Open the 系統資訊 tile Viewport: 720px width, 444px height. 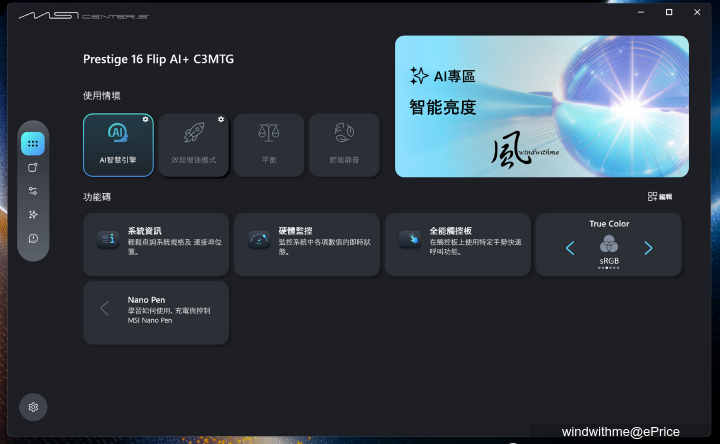coord(156,244)
